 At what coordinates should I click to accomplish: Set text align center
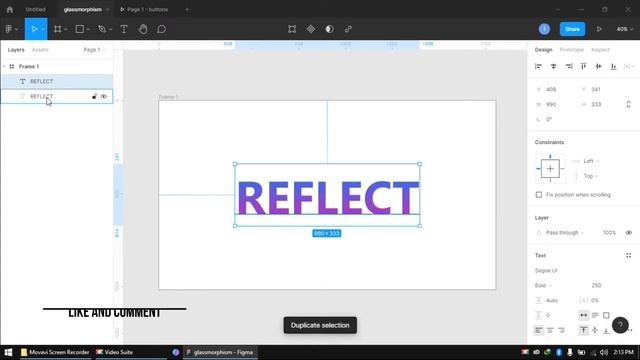coord(550,330)
